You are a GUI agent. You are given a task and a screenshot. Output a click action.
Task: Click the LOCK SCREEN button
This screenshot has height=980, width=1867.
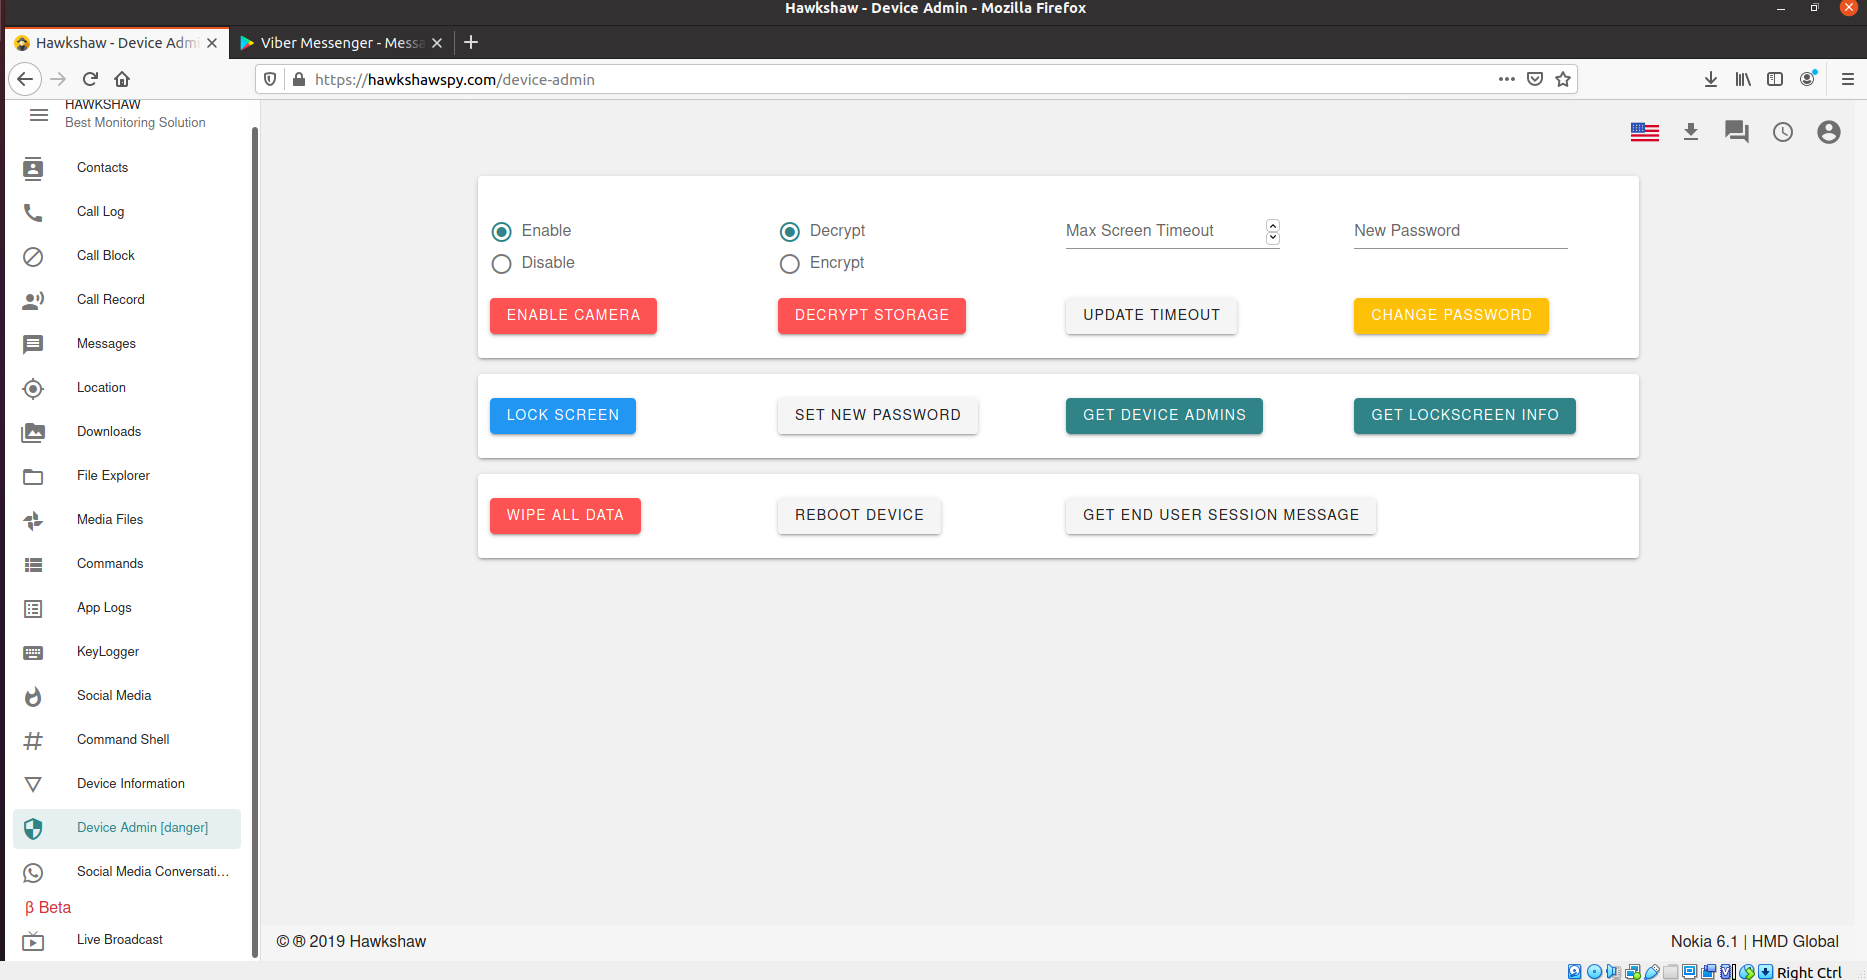click(563, 415)
